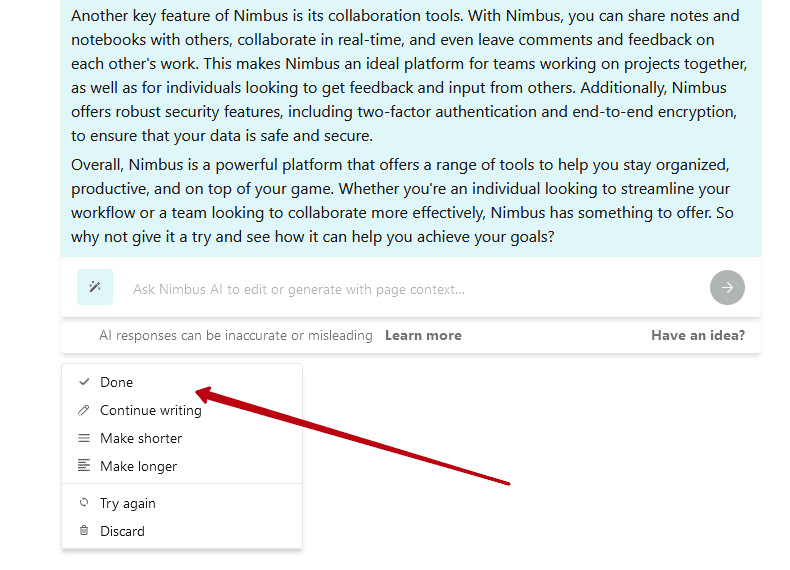Select Continue writing option
This screenshot has height=570, width=790.
click(182, 410)
